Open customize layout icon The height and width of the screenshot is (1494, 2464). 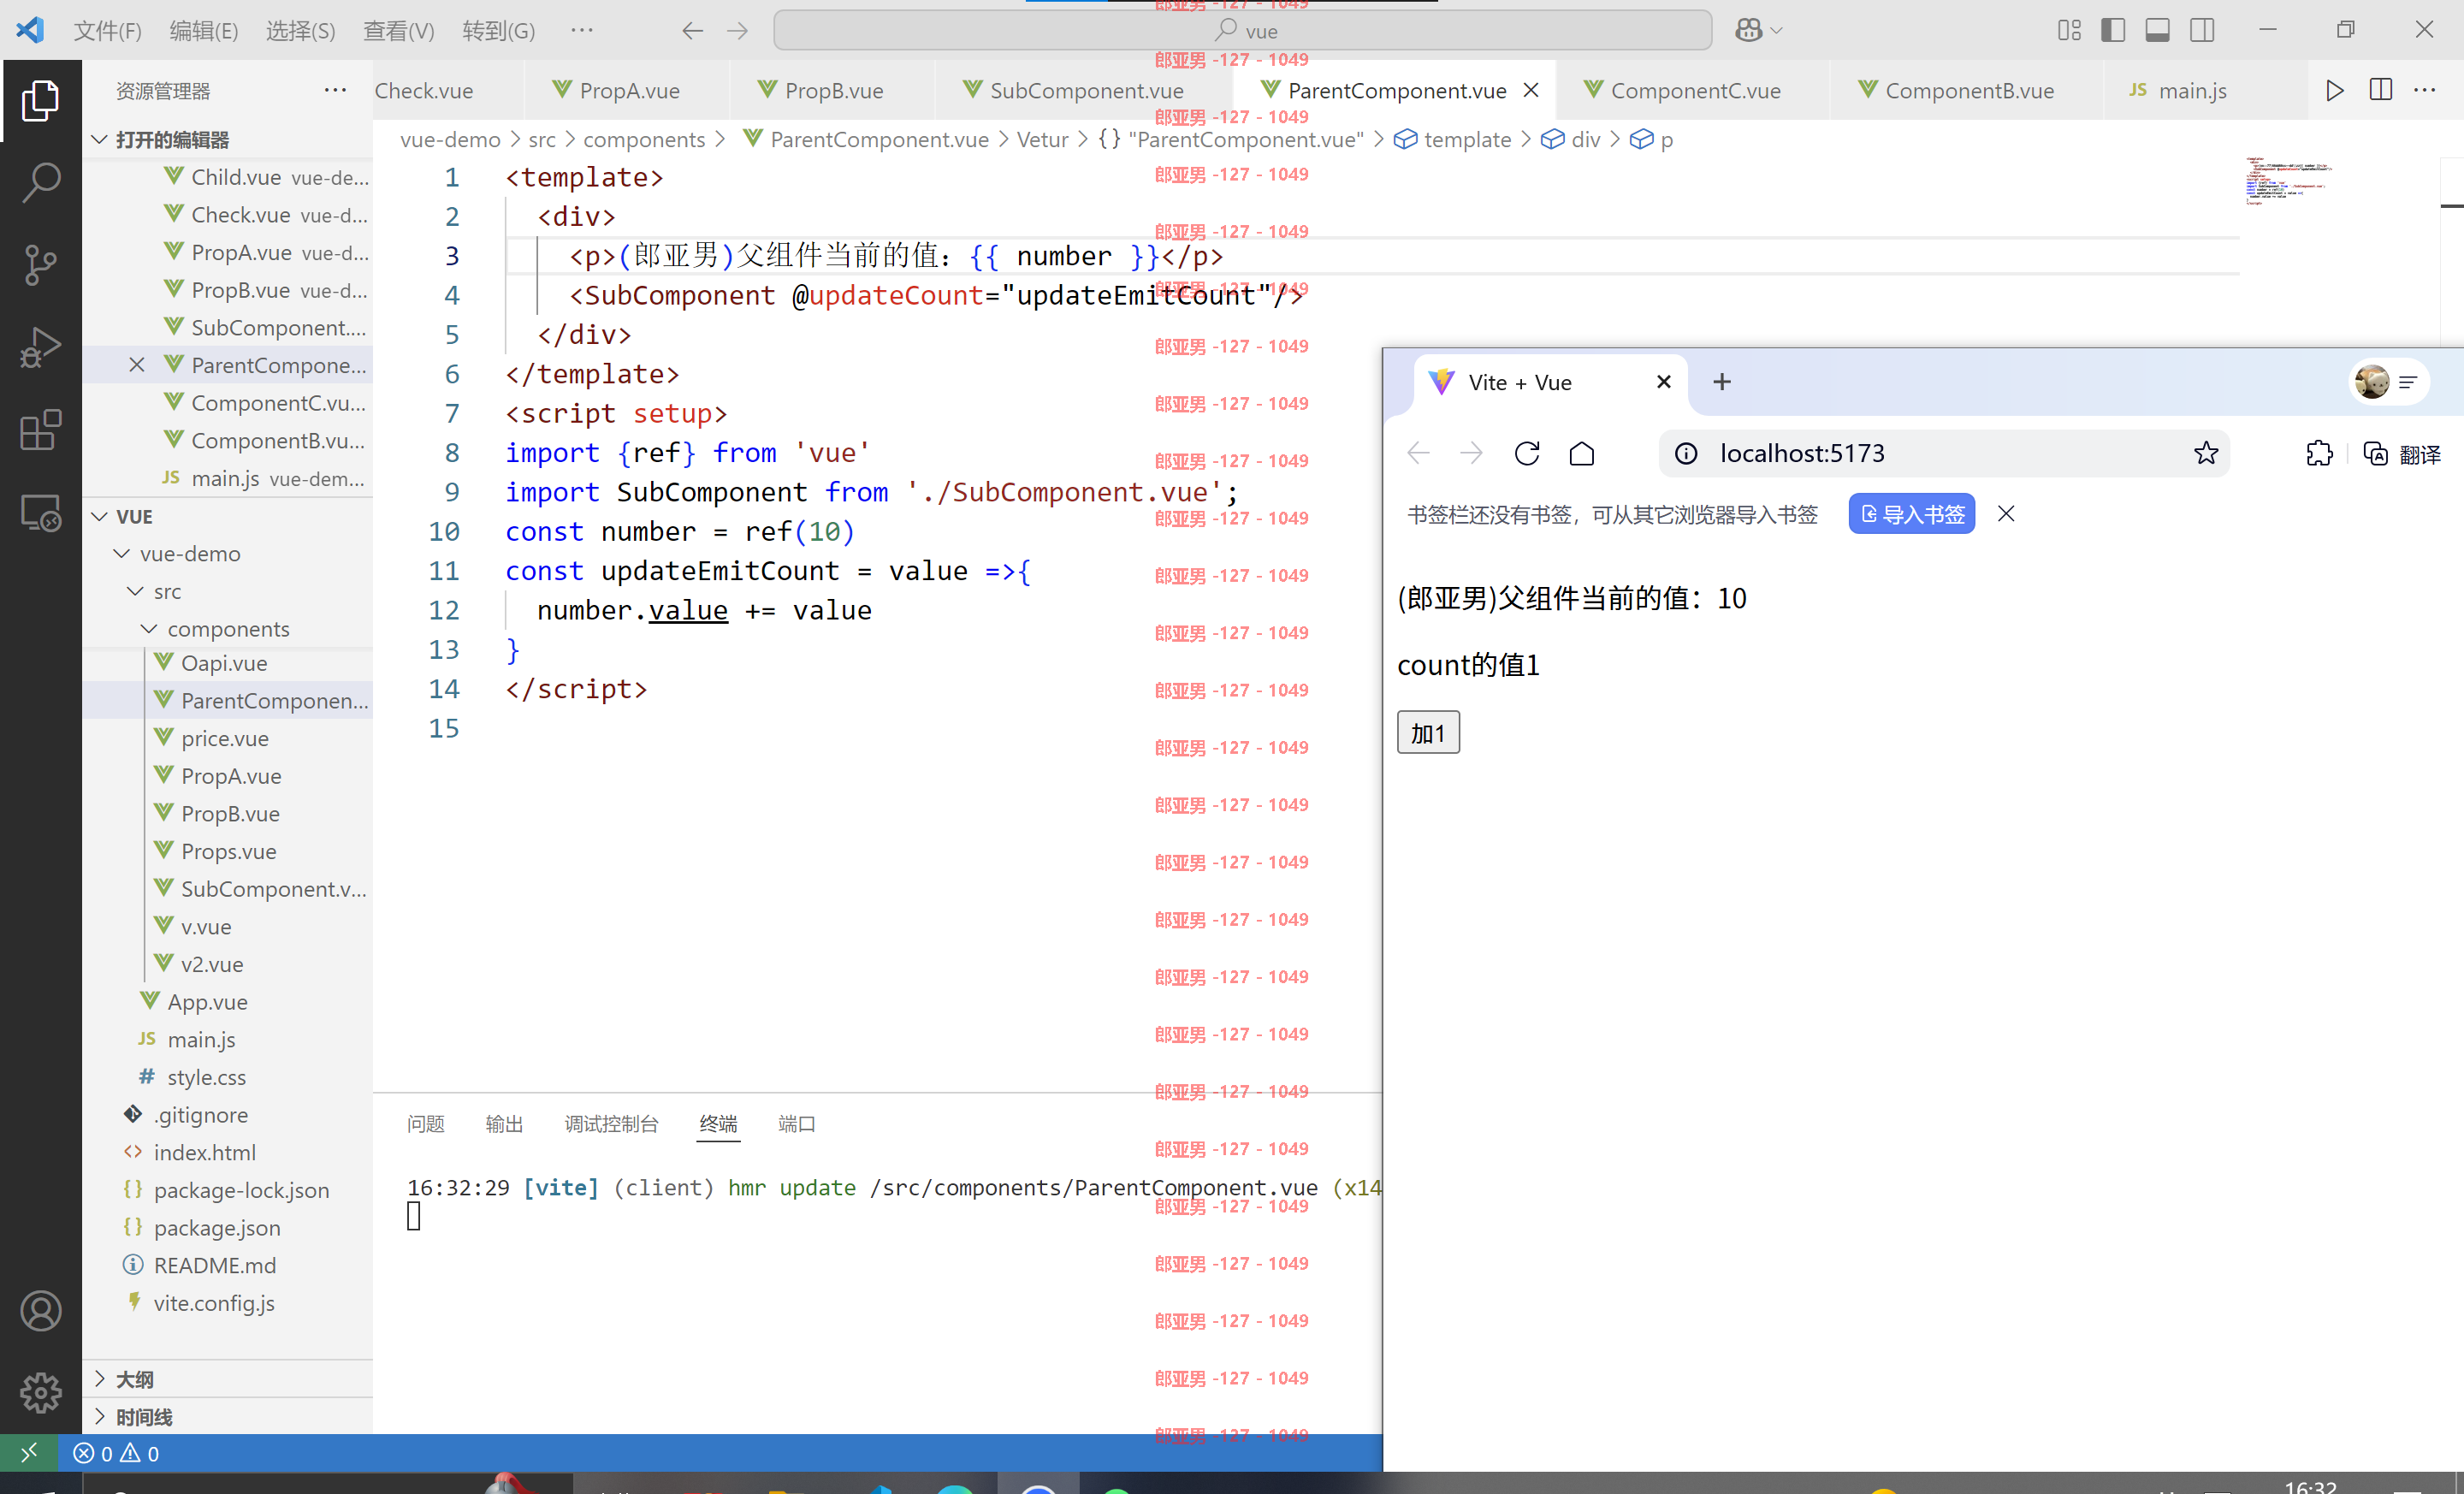[2069, 30]
